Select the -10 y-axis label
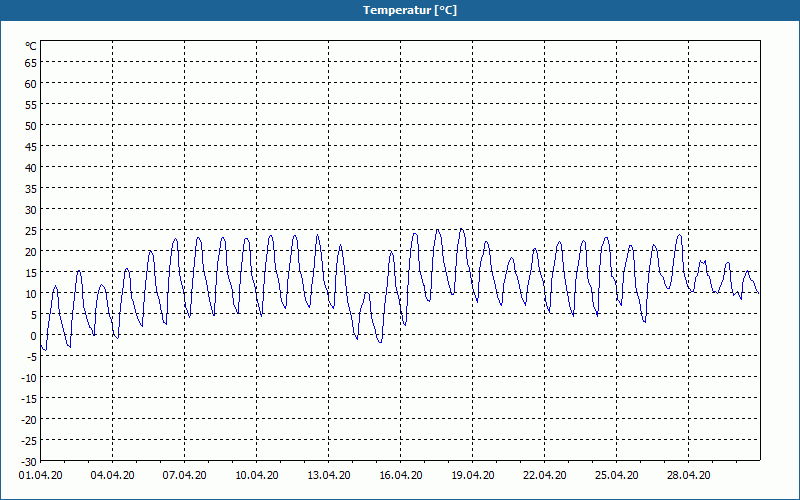 29,378
